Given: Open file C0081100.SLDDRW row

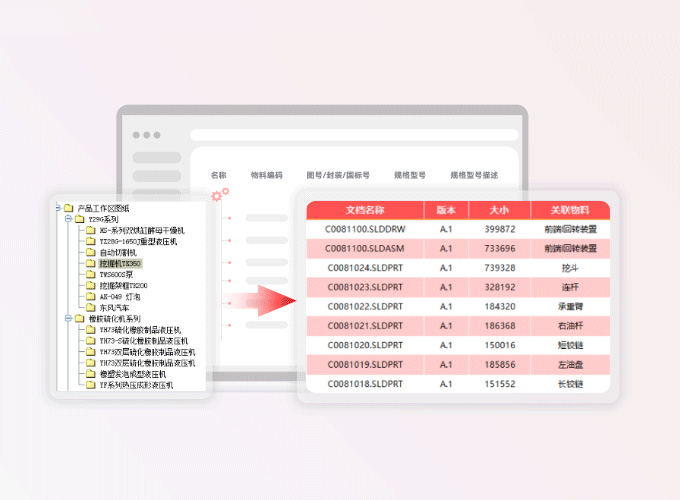Looking at the screenshot, I should click(x=365, y=229).
